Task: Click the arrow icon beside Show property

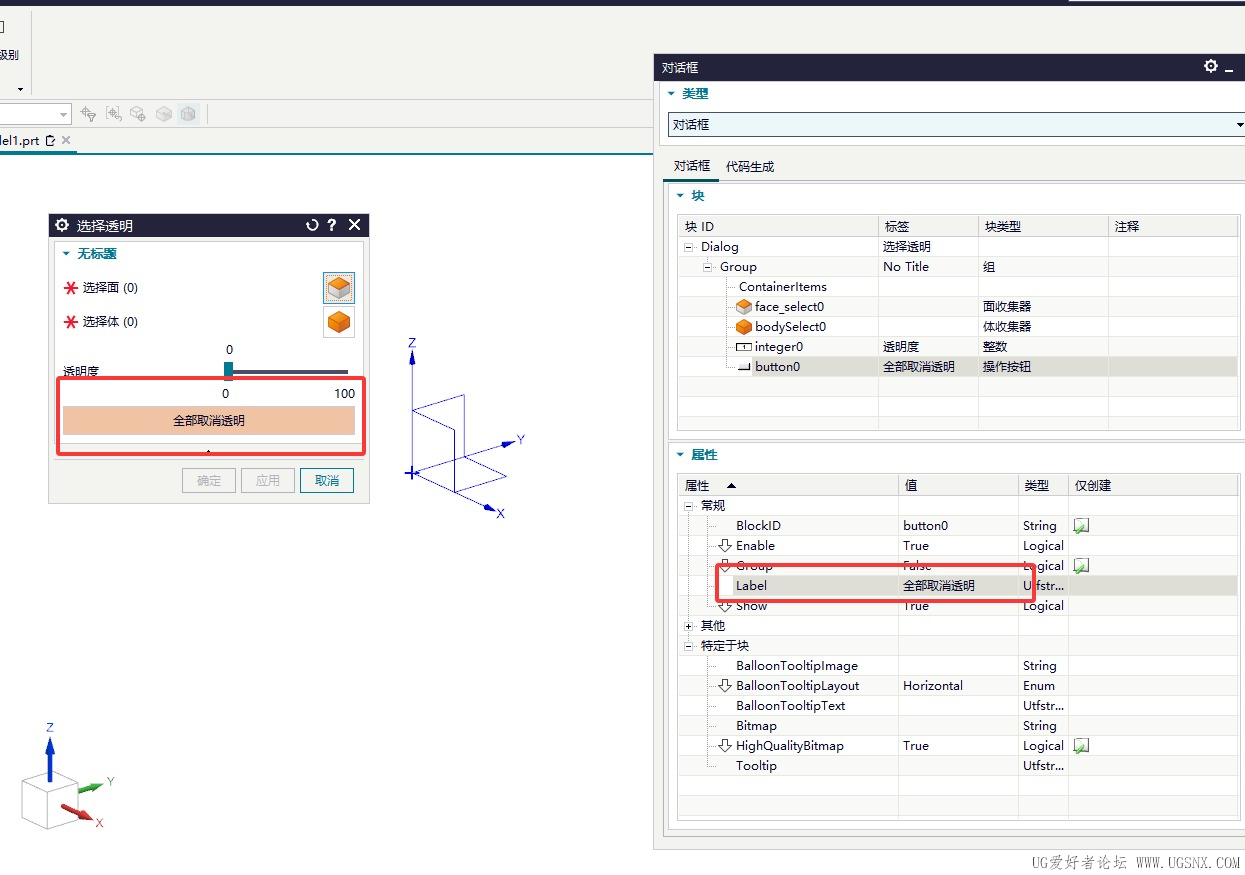Action: click(x=726, y=606)
